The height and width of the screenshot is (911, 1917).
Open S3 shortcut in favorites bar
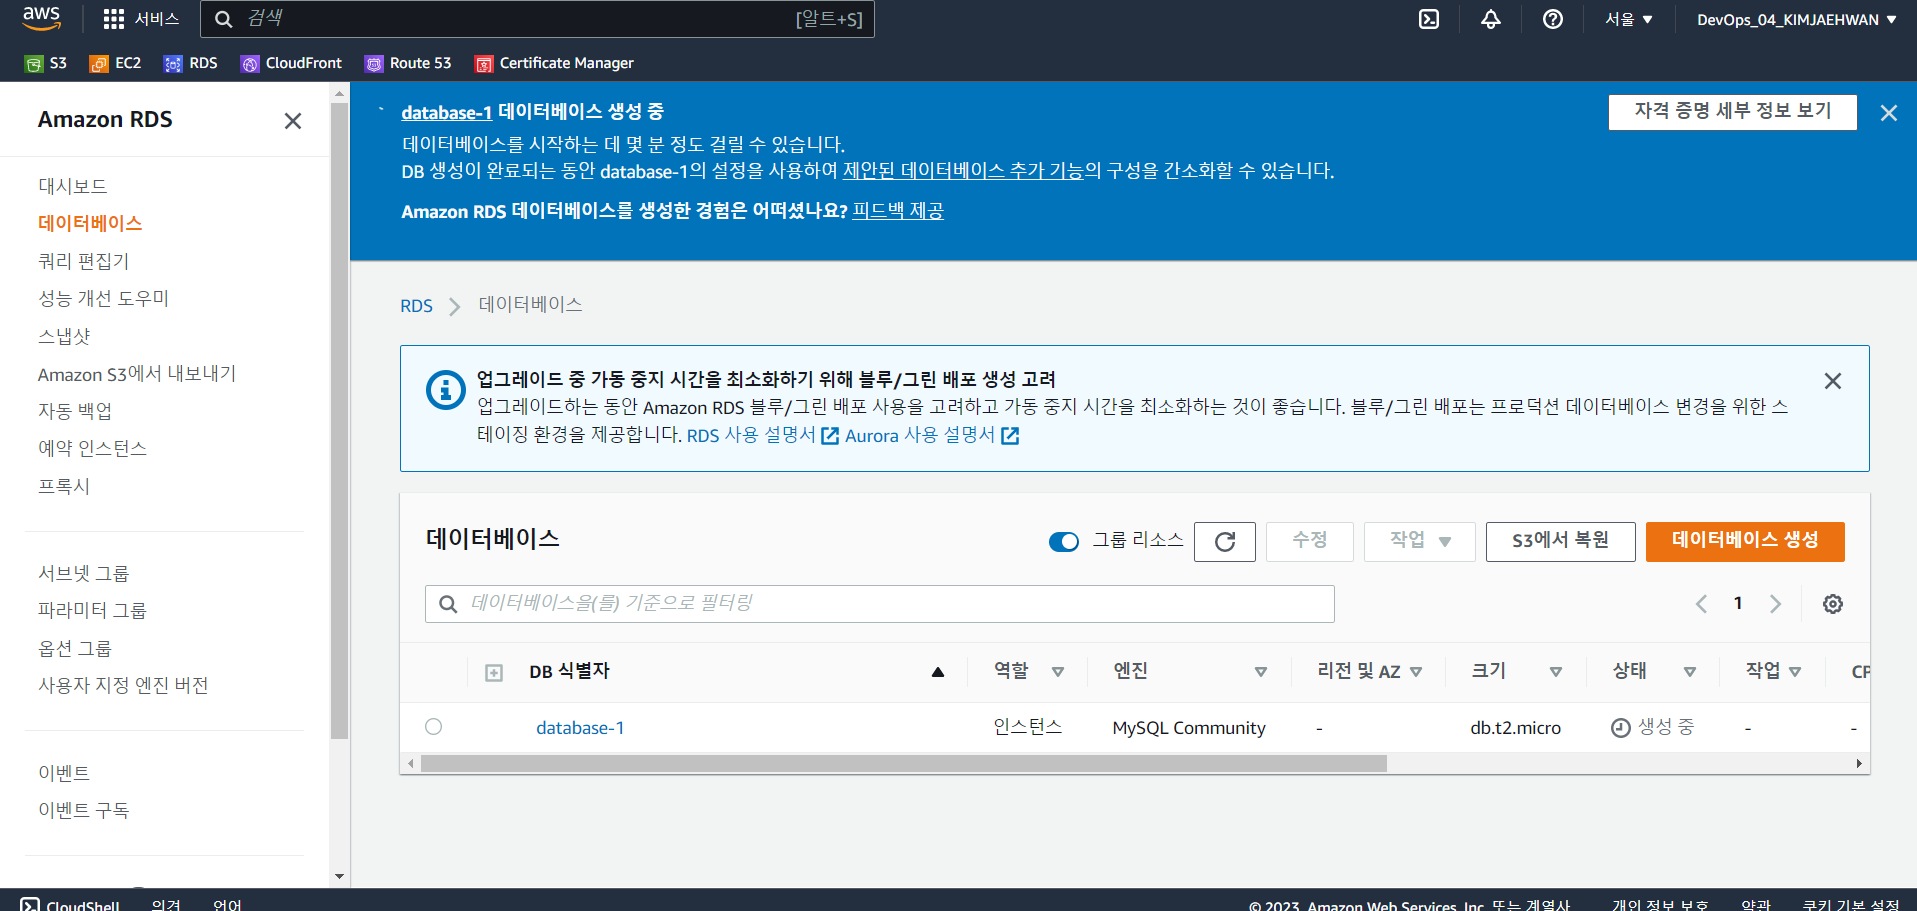(x=46, y=63)
